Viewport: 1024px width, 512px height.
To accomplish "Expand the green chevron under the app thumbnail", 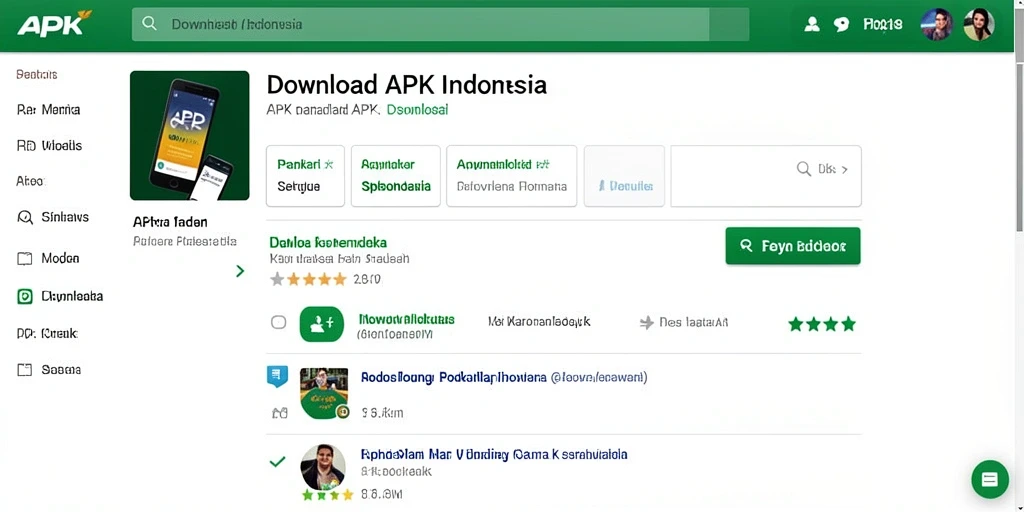I will point(240,270).
